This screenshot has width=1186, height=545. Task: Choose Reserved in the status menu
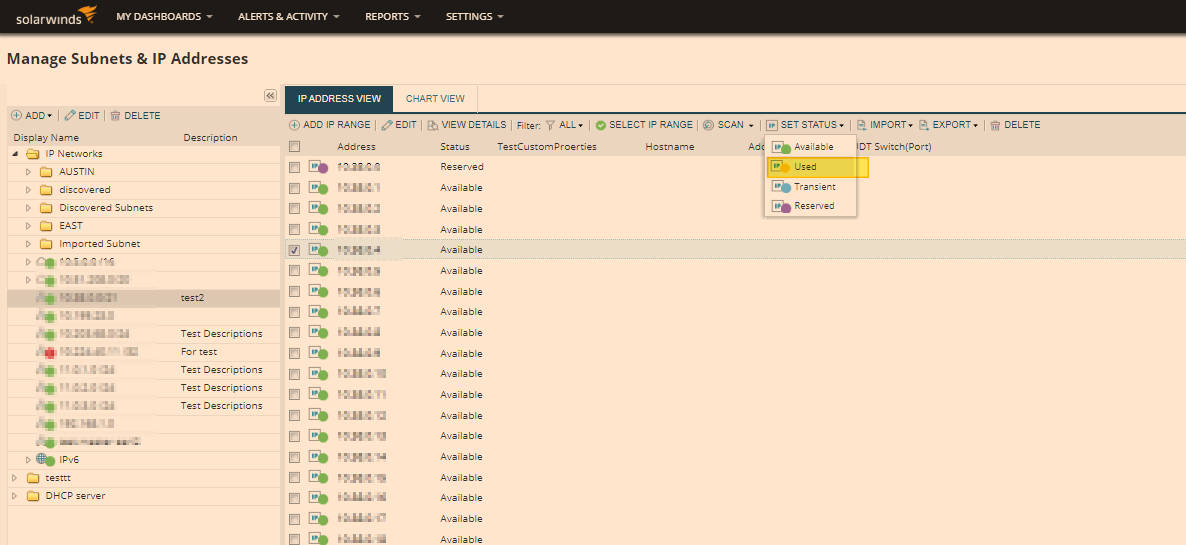810,206
